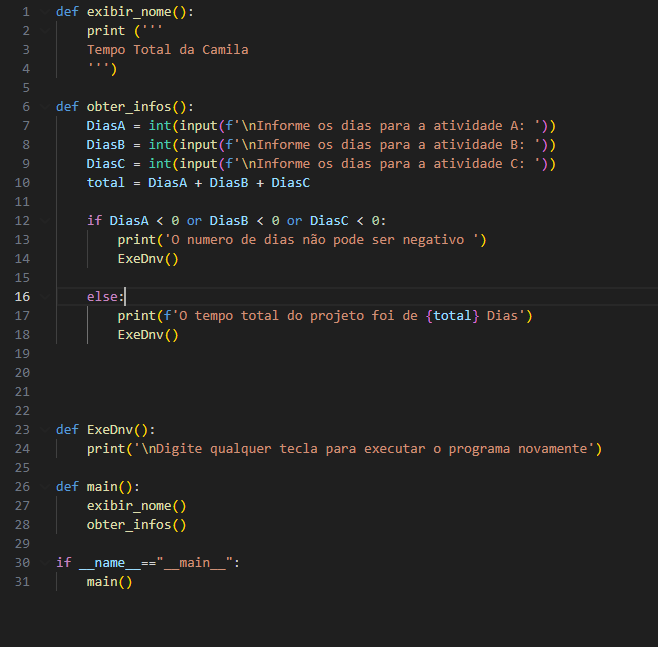Click the DiasB variable on line 8

105,145
